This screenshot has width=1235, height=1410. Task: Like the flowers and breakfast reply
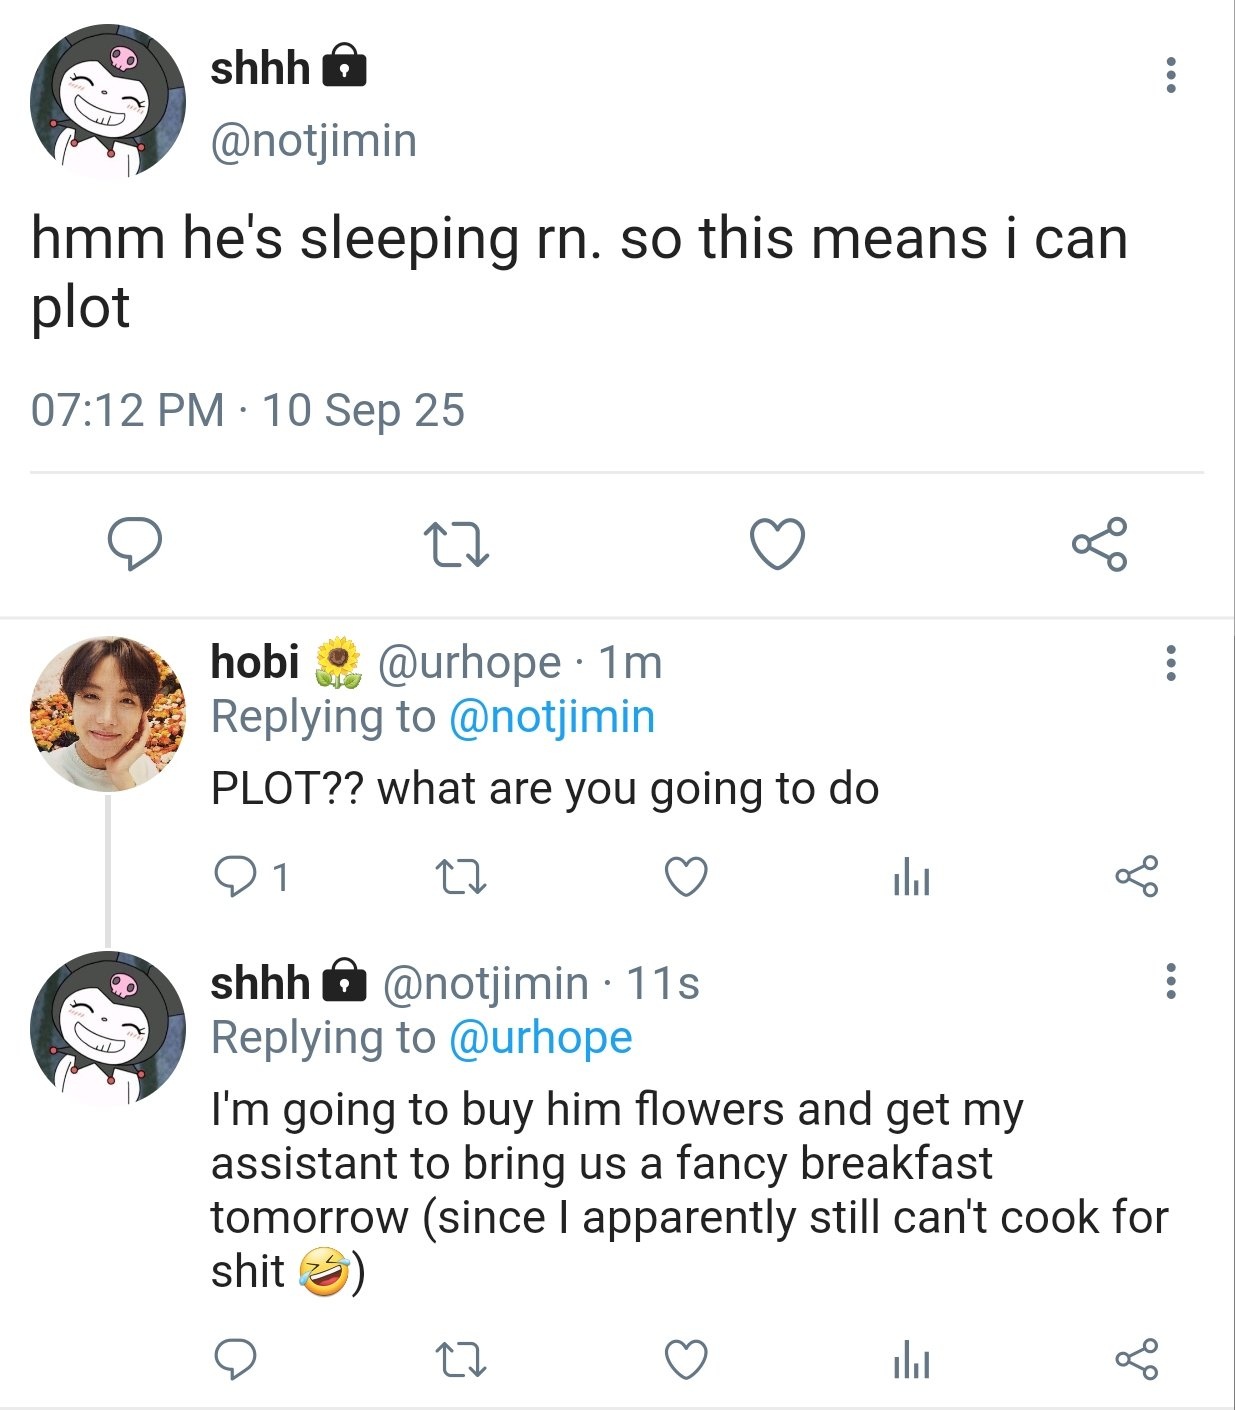[686, 1360]
